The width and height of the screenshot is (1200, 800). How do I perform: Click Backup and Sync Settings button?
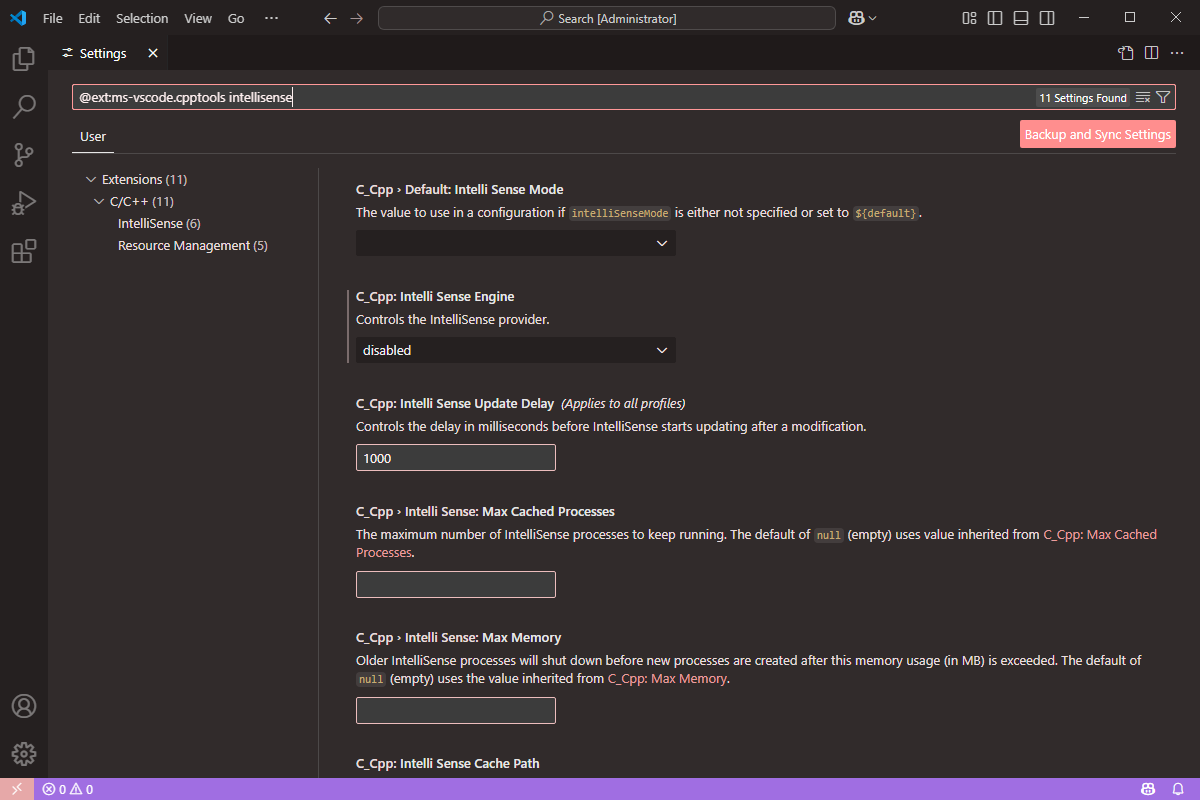pyautogui.click(x=1098, y=134)
